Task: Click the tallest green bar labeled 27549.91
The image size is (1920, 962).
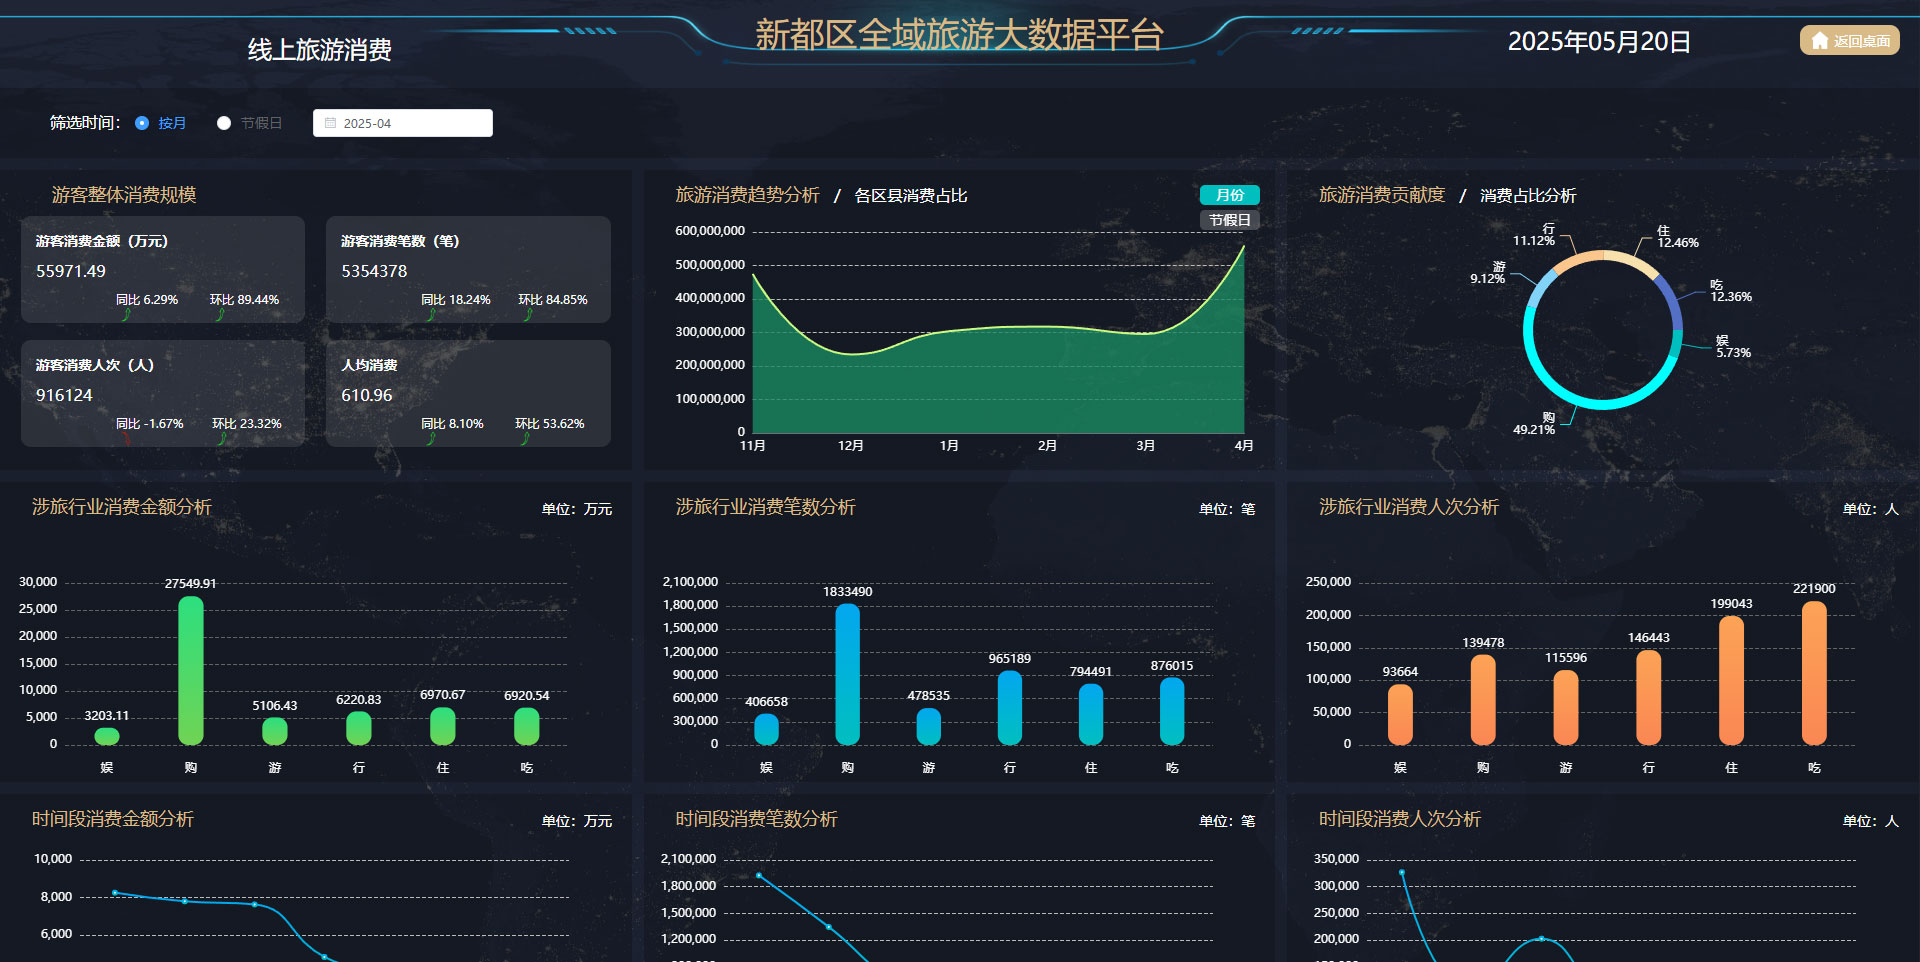Action: (x=190, y=670)
